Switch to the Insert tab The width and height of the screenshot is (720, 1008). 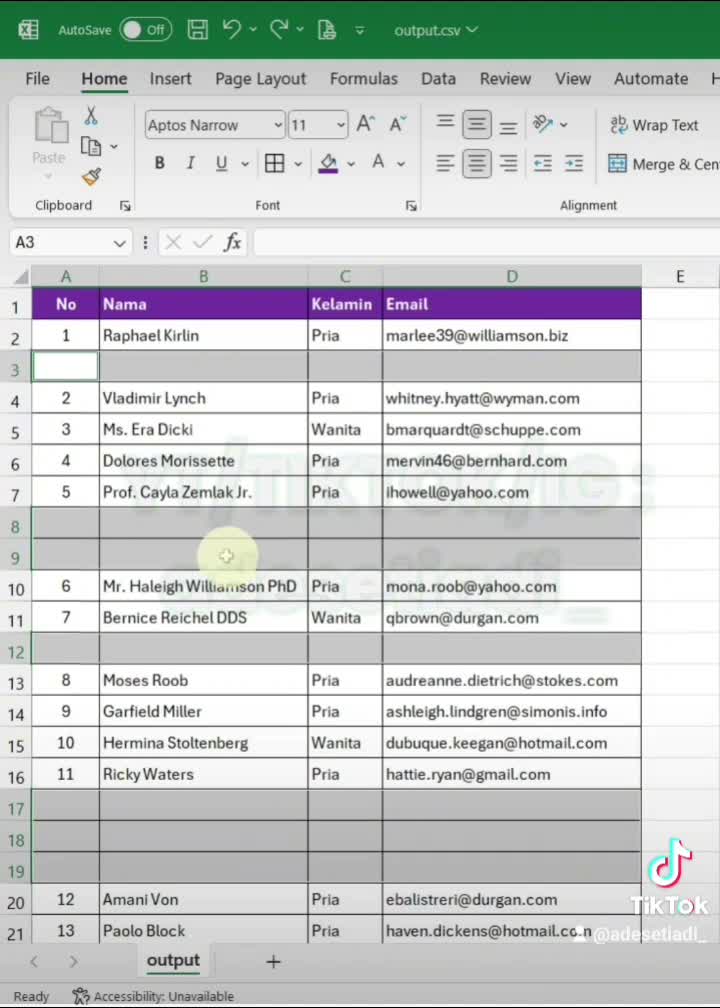click(170, 78)
